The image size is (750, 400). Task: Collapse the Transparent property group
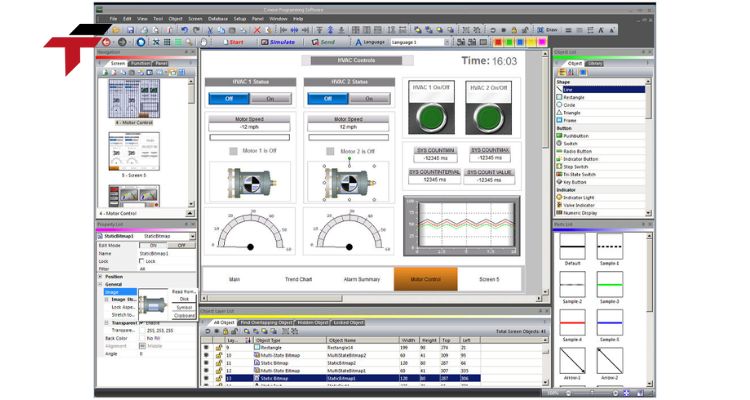coord(107,323)
